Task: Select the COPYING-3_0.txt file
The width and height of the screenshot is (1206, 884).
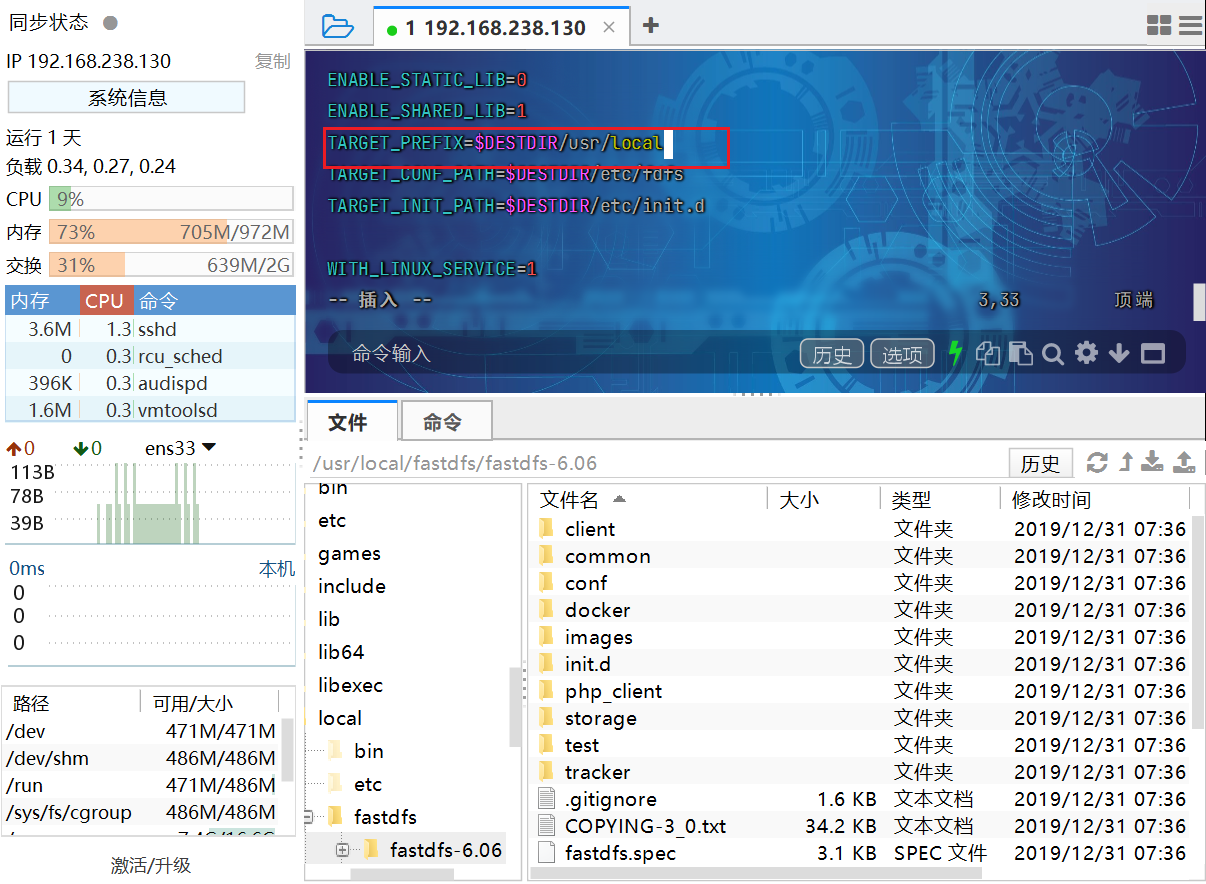Action: tap(860, 826)
